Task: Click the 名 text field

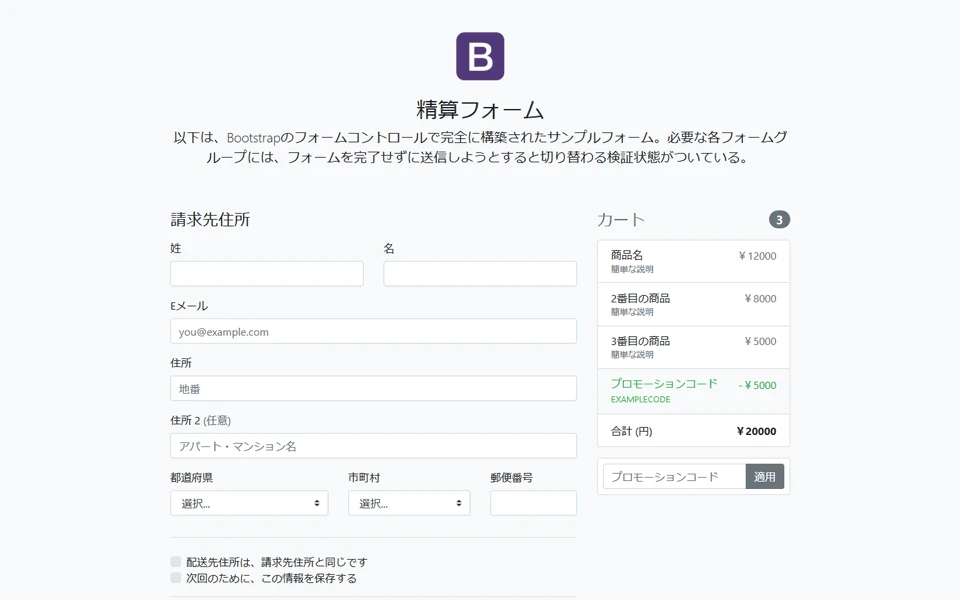Action: (480, 274)
